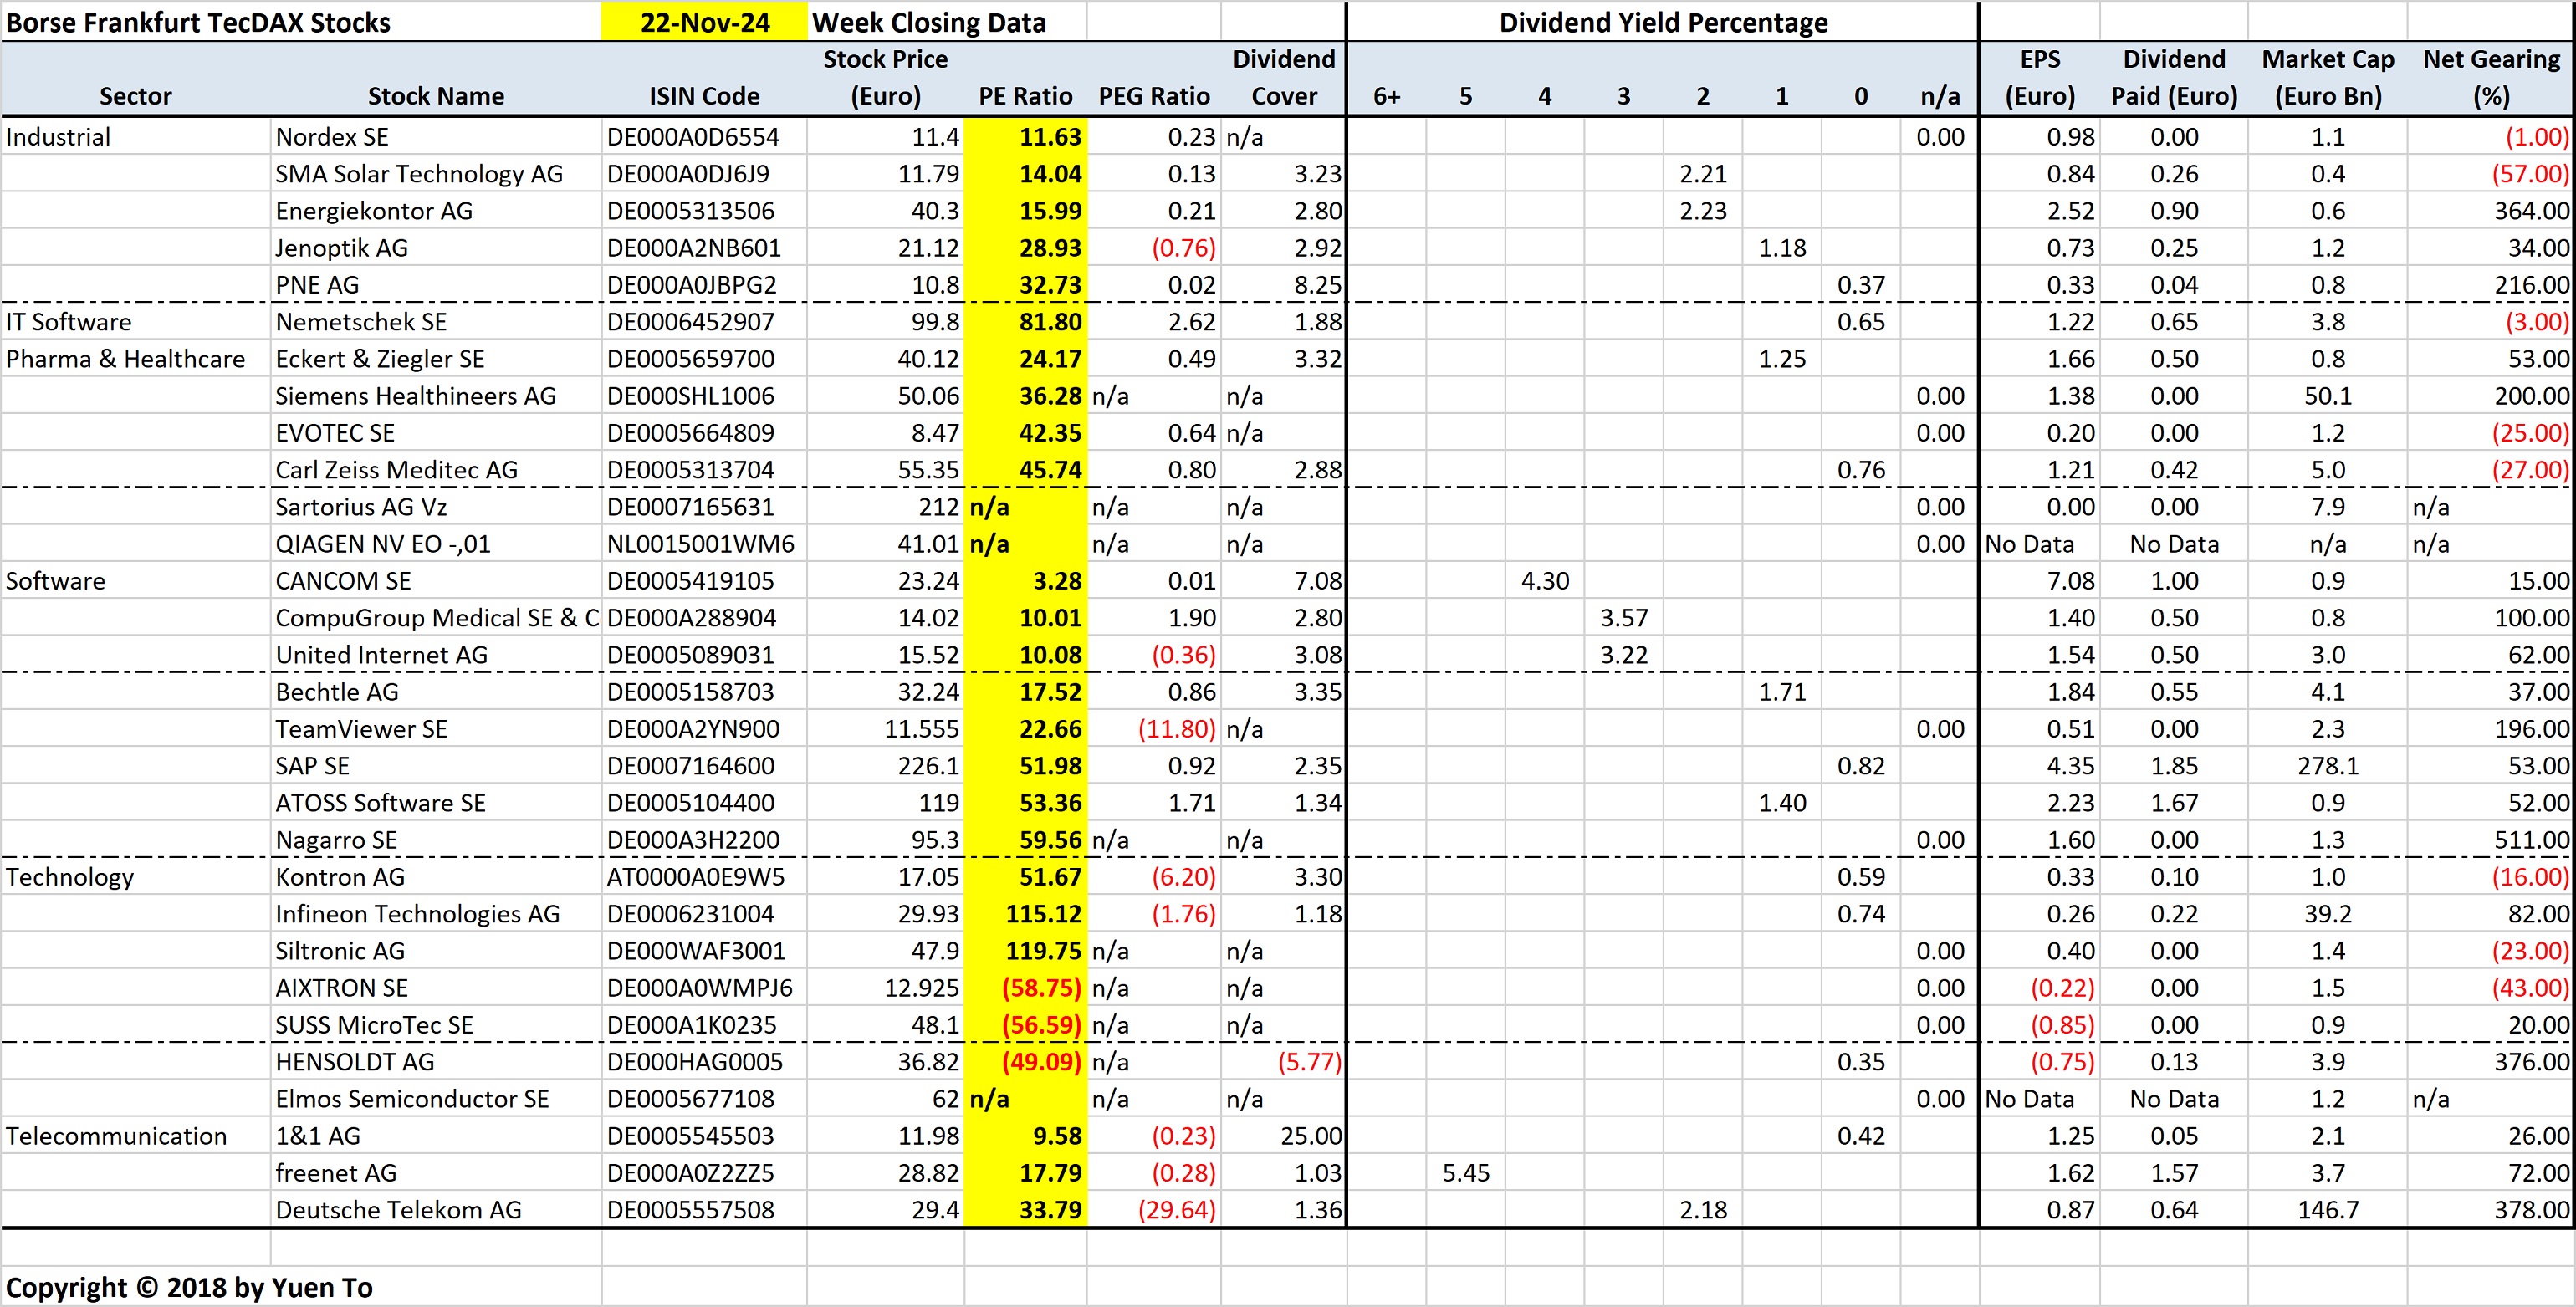Viewport: 2576px width, 1307px height.
Task: Select CANCOM SE dividend yield 4.30
Action: [x=1545, y=581]
